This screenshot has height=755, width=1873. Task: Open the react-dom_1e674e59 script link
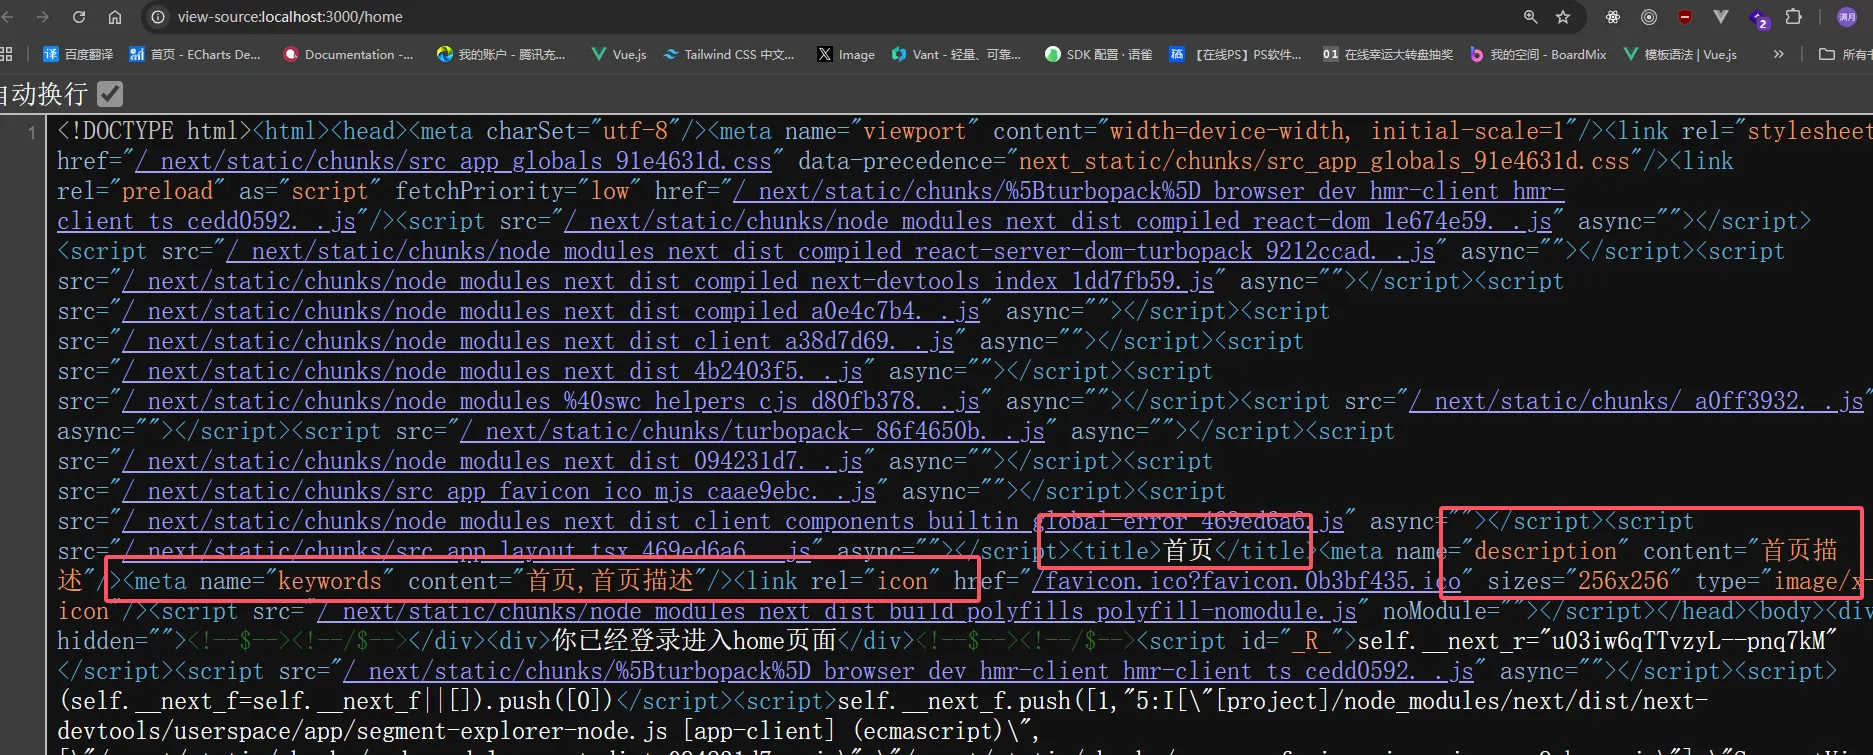(1058, 221)
